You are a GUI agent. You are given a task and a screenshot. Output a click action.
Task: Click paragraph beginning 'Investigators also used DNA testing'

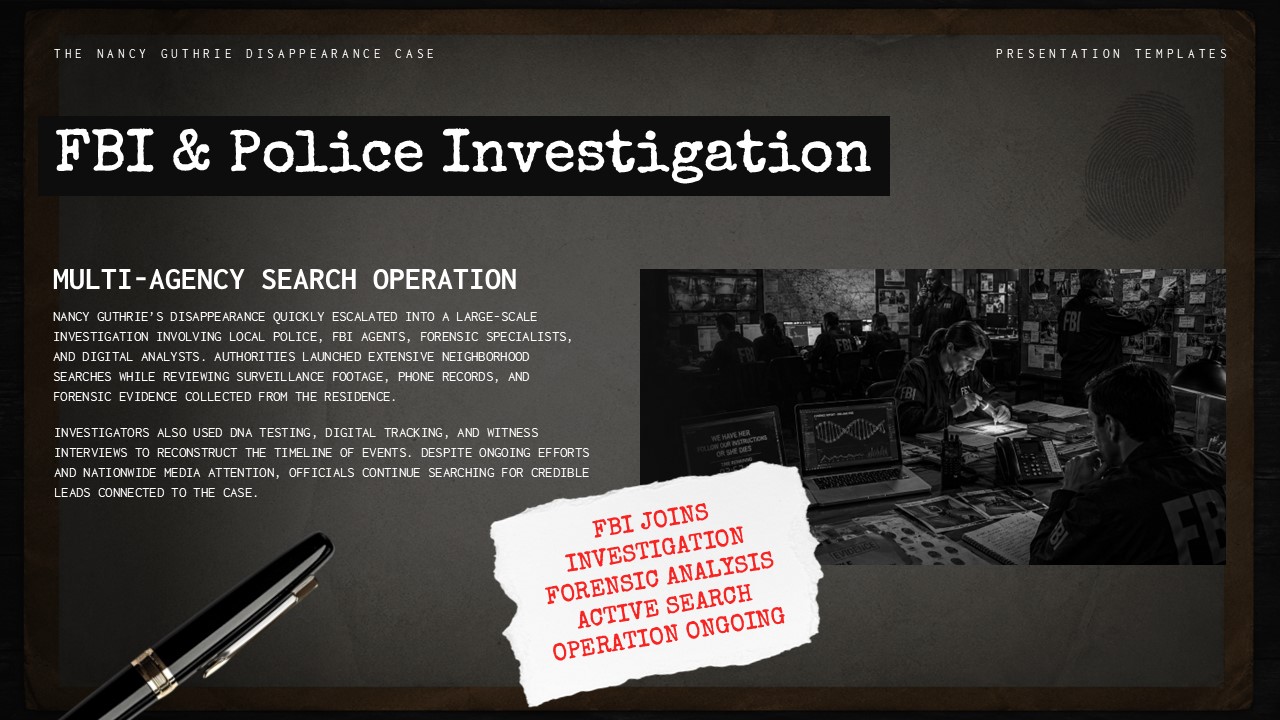(x=321, y=463)
